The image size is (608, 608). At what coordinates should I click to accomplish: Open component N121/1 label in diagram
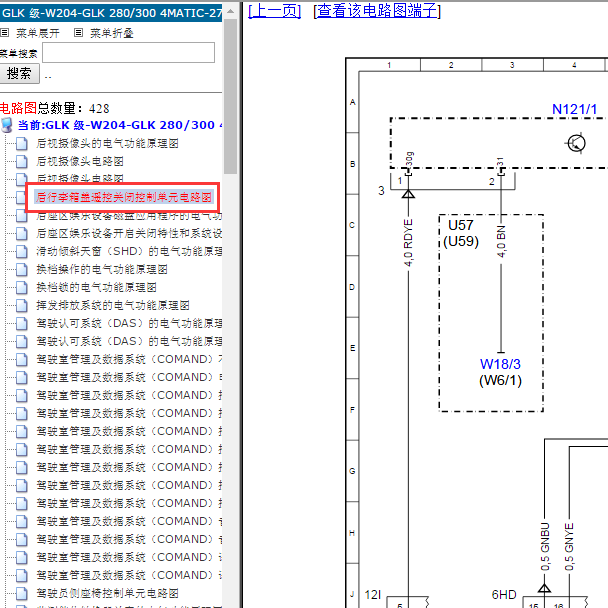pyautogui.click(x=574, y=109)
